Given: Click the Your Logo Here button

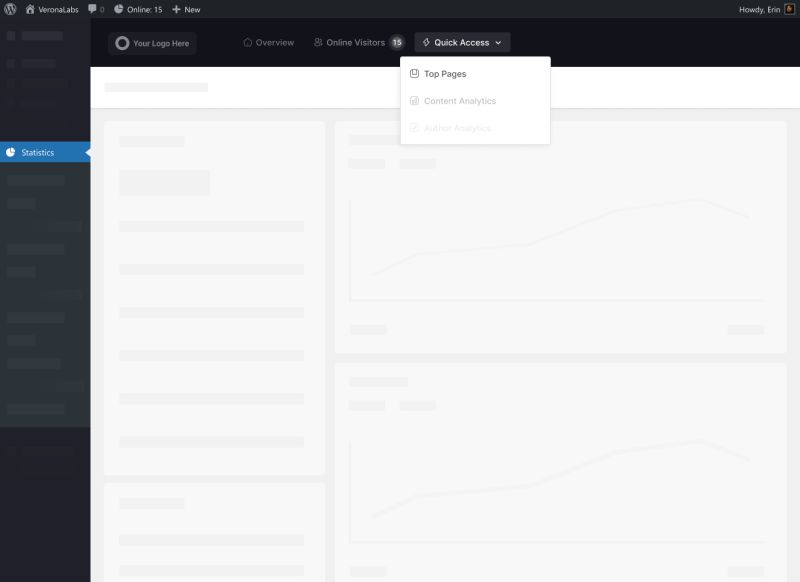Looking at the screenshot, I should coord(154,43).
